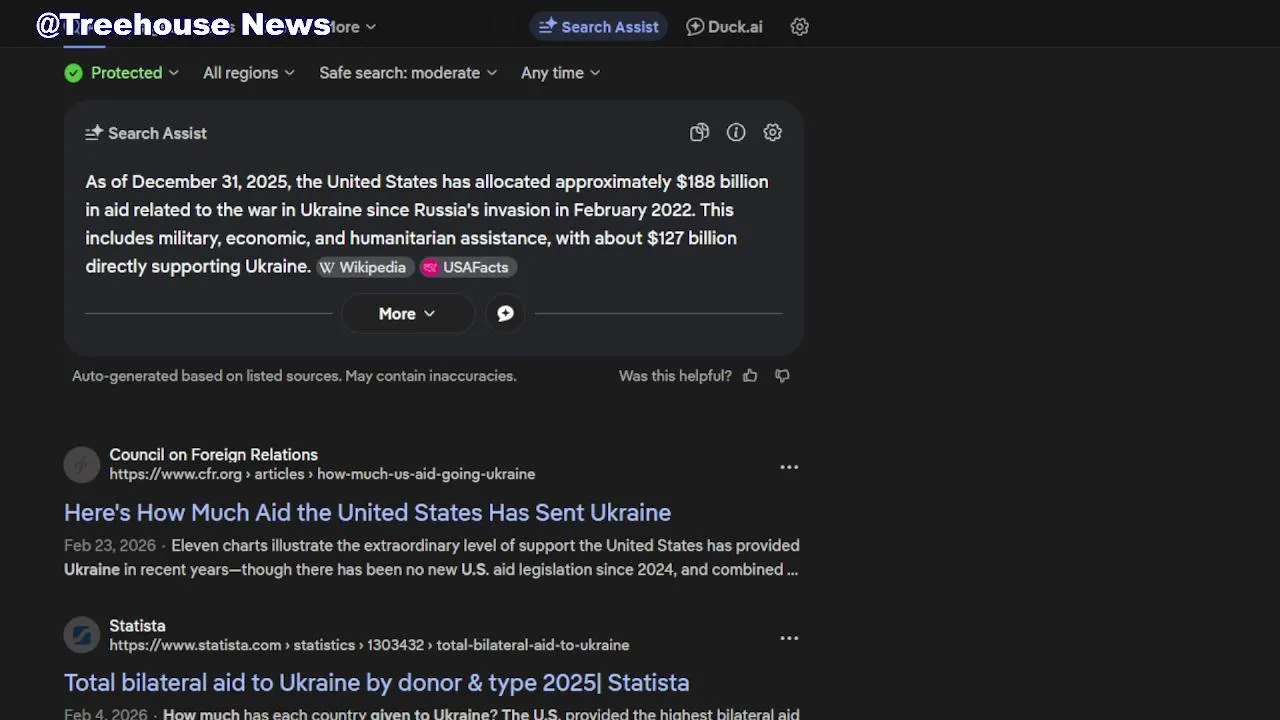Open the Protected status dropdown
Image resolution: width=1280 pixels, height=720 pixels.
click(x=122, y=73)
